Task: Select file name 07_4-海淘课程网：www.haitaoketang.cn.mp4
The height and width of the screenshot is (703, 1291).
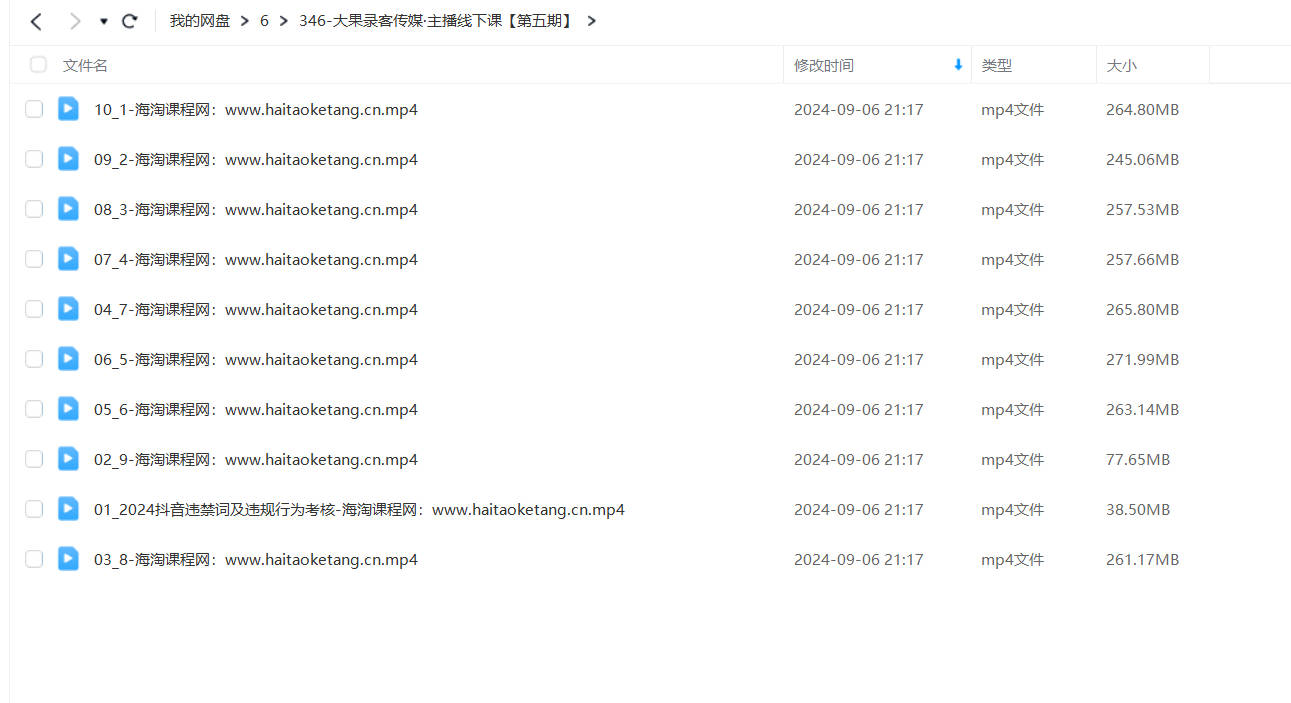Action: pyautogui.click(x=256, y=260)
